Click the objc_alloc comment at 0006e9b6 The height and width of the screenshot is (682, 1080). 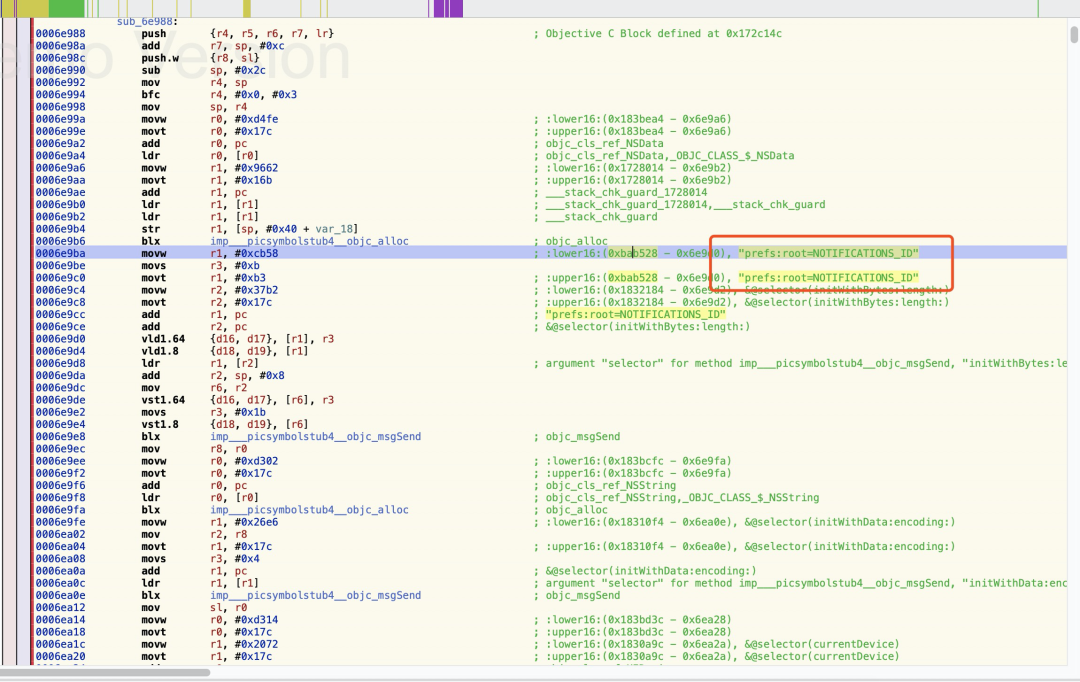pyautogui.click(x=577, y=241)
